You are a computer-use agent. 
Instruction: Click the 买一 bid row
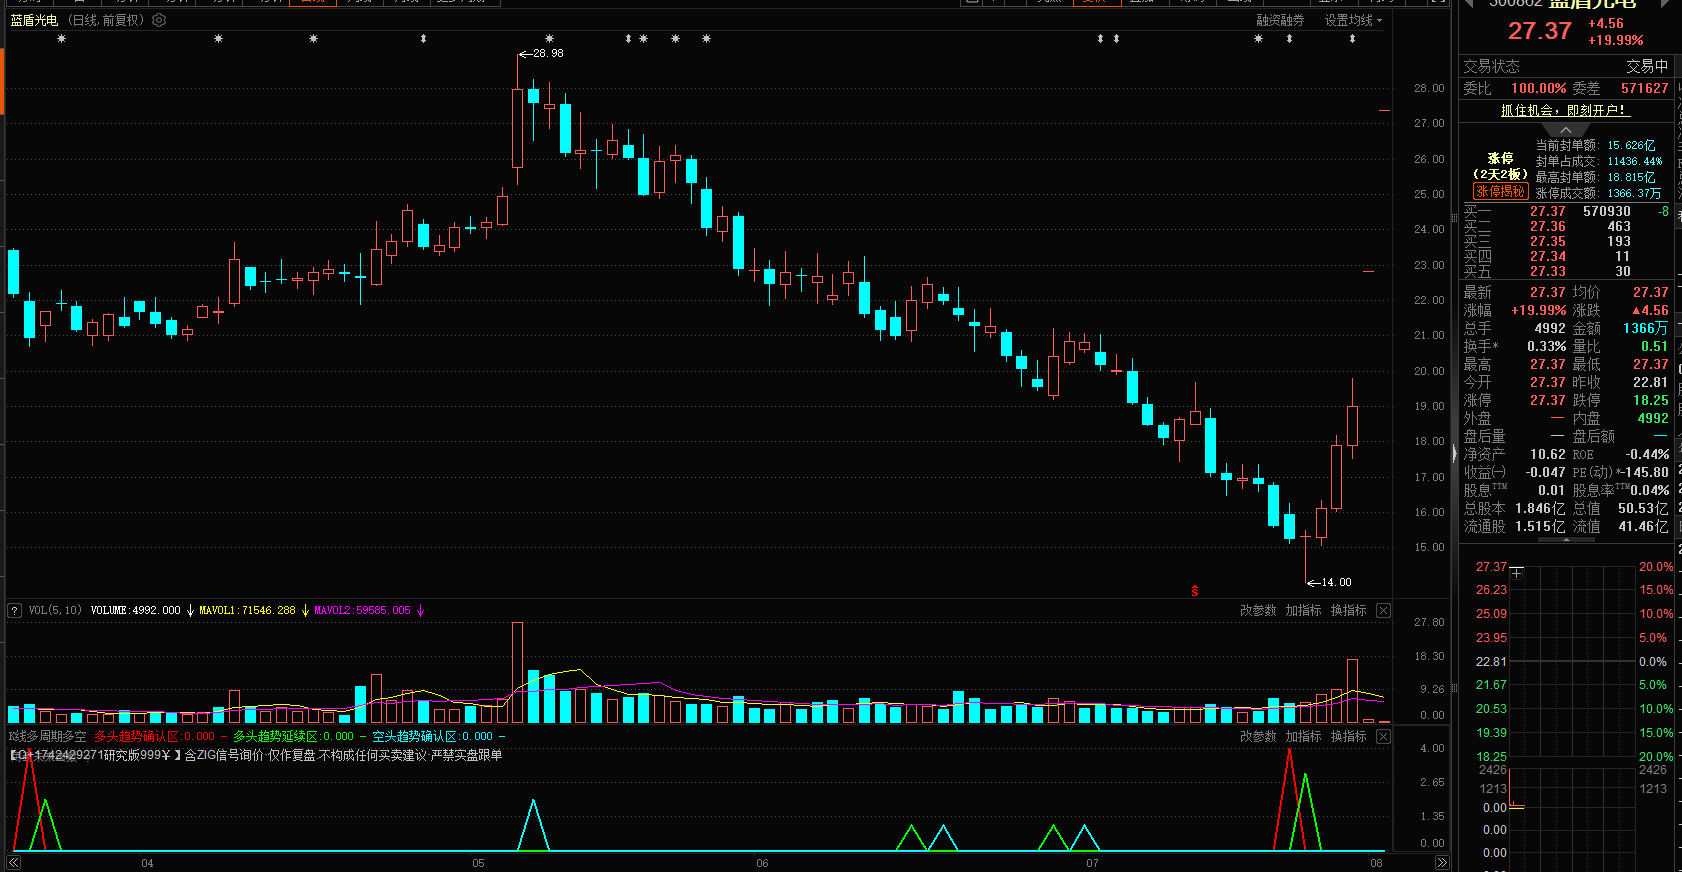click(x=1566, y=211)
